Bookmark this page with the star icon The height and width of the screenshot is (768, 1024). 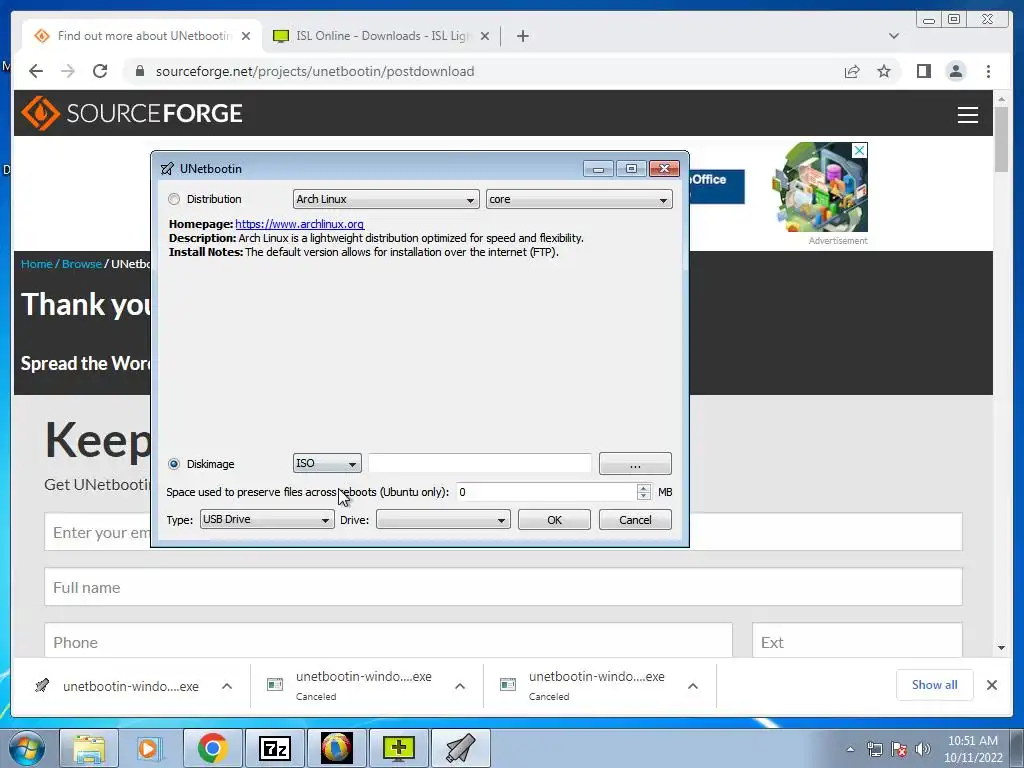click(x=884, y=71)
